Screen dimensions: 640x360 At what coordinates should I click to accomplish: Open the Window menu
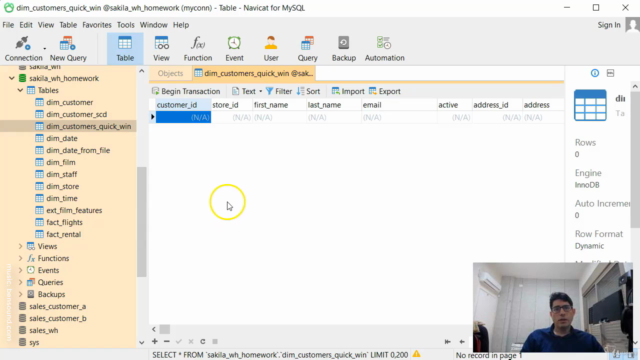tap(153, 25)
